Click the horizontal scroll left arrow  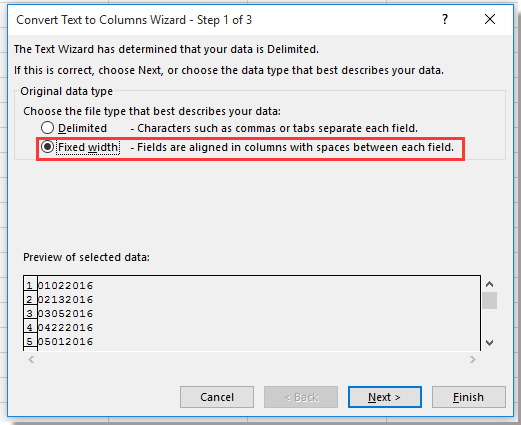(x=31, y=359)
